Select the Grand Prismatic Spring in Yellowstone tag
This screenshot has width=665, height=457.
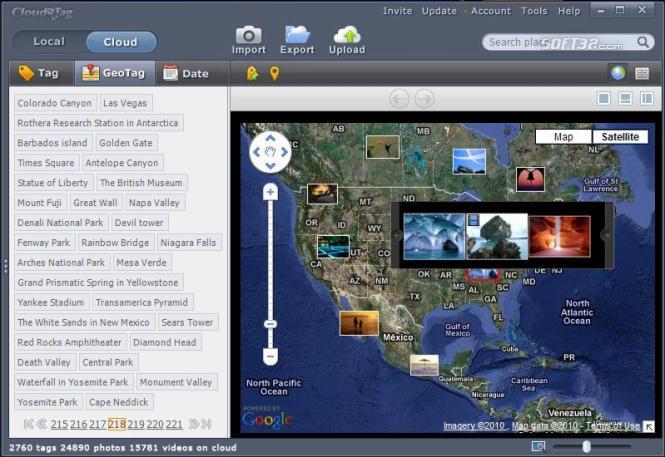[x=98, y=282]
